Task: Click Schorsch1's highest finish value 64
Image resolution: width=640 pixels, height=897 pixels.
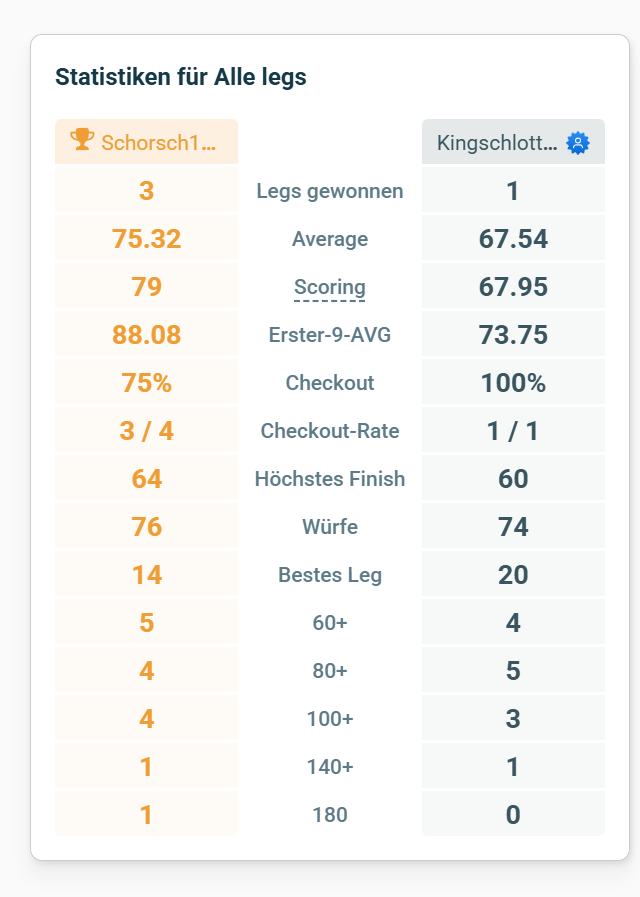Action: [x=146, y=478]
